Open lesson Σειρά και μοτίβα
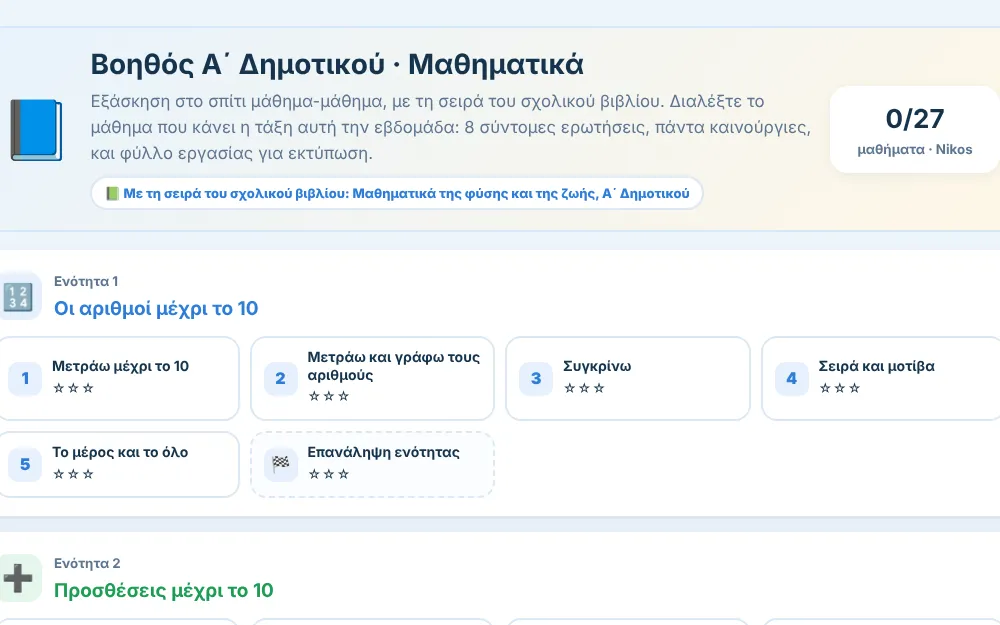This screenshot has width=1000, height=625. tap(881, 378)
